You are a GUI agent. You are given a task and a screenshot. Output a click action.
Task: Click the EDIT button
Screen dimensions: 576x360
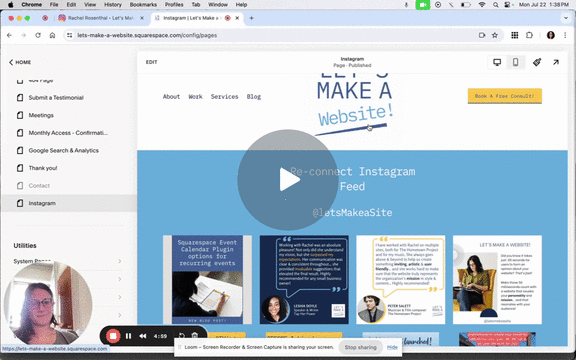[151, 62]
